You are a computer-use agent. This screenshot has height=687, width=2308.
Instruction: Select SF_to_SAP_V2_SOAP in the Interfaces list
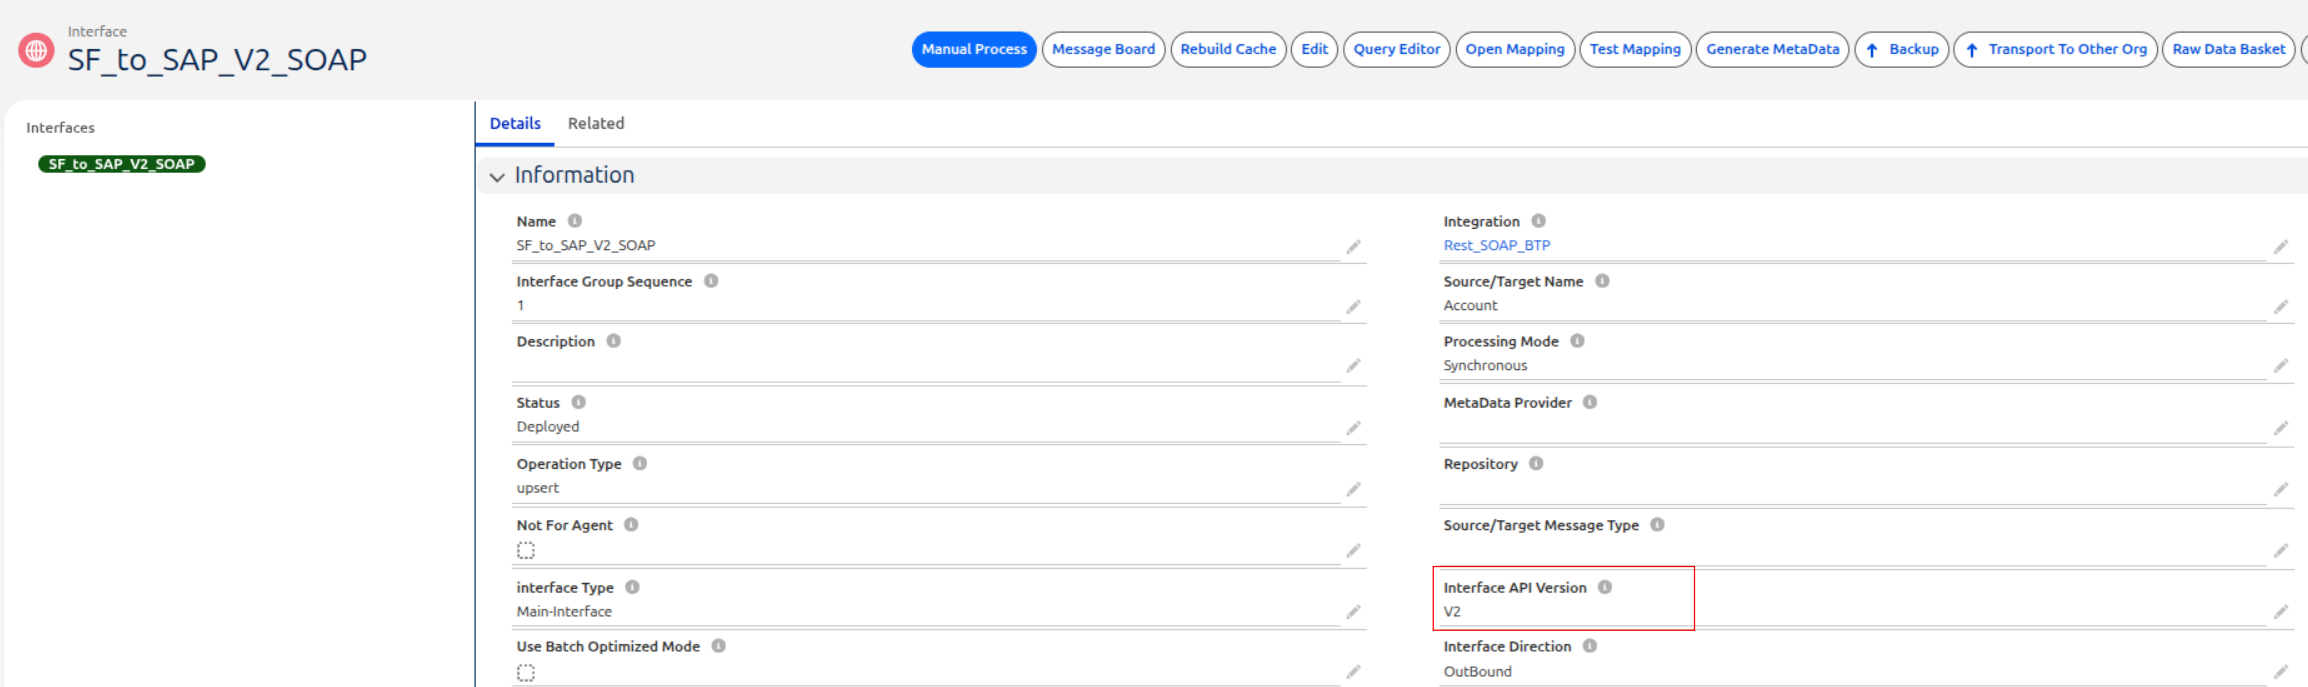(122, 164)
